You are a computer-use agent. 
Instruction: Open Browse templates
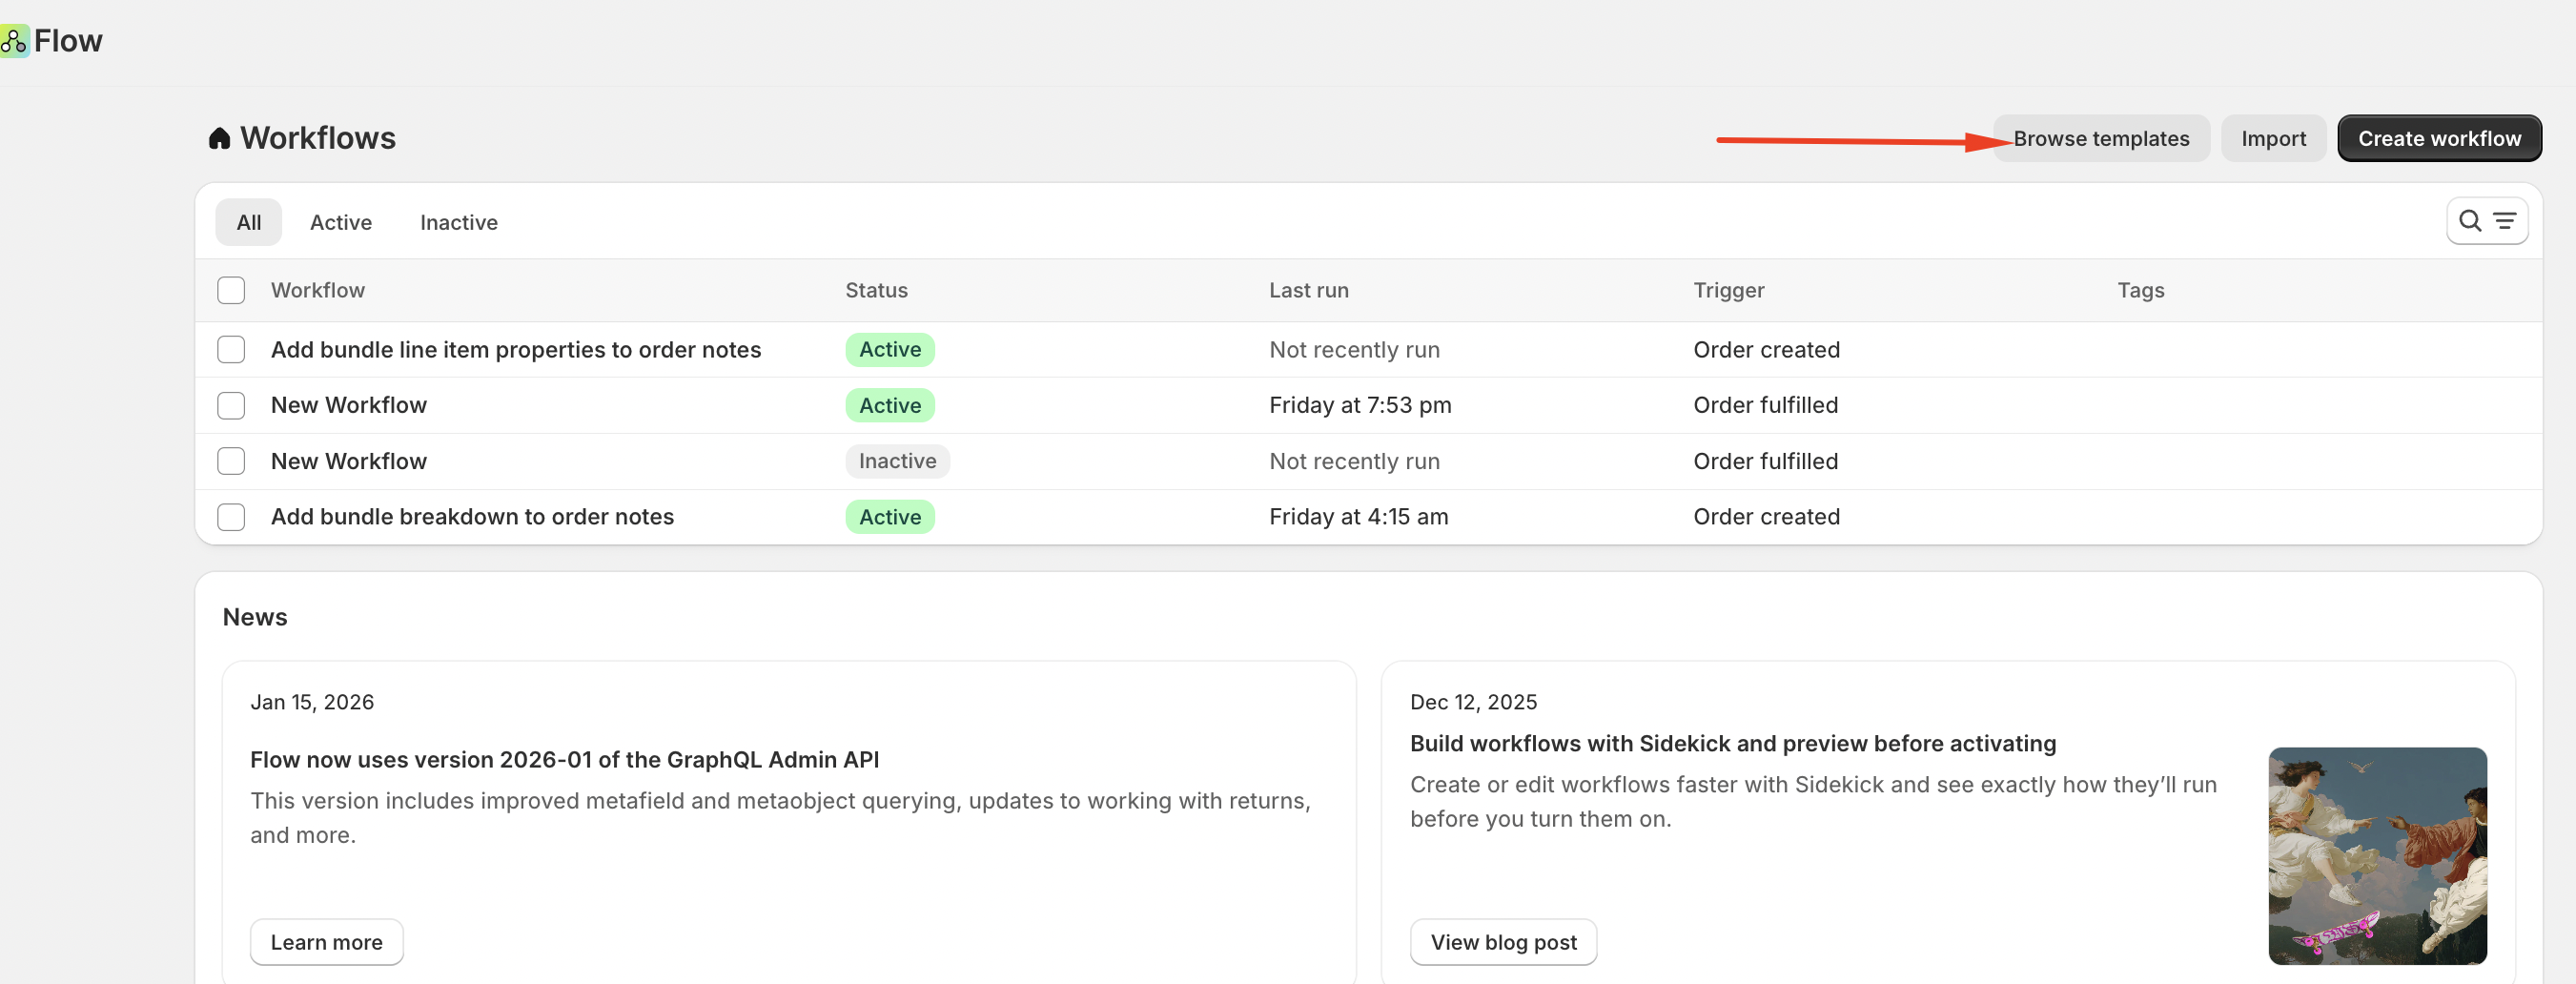[2101, 138]
